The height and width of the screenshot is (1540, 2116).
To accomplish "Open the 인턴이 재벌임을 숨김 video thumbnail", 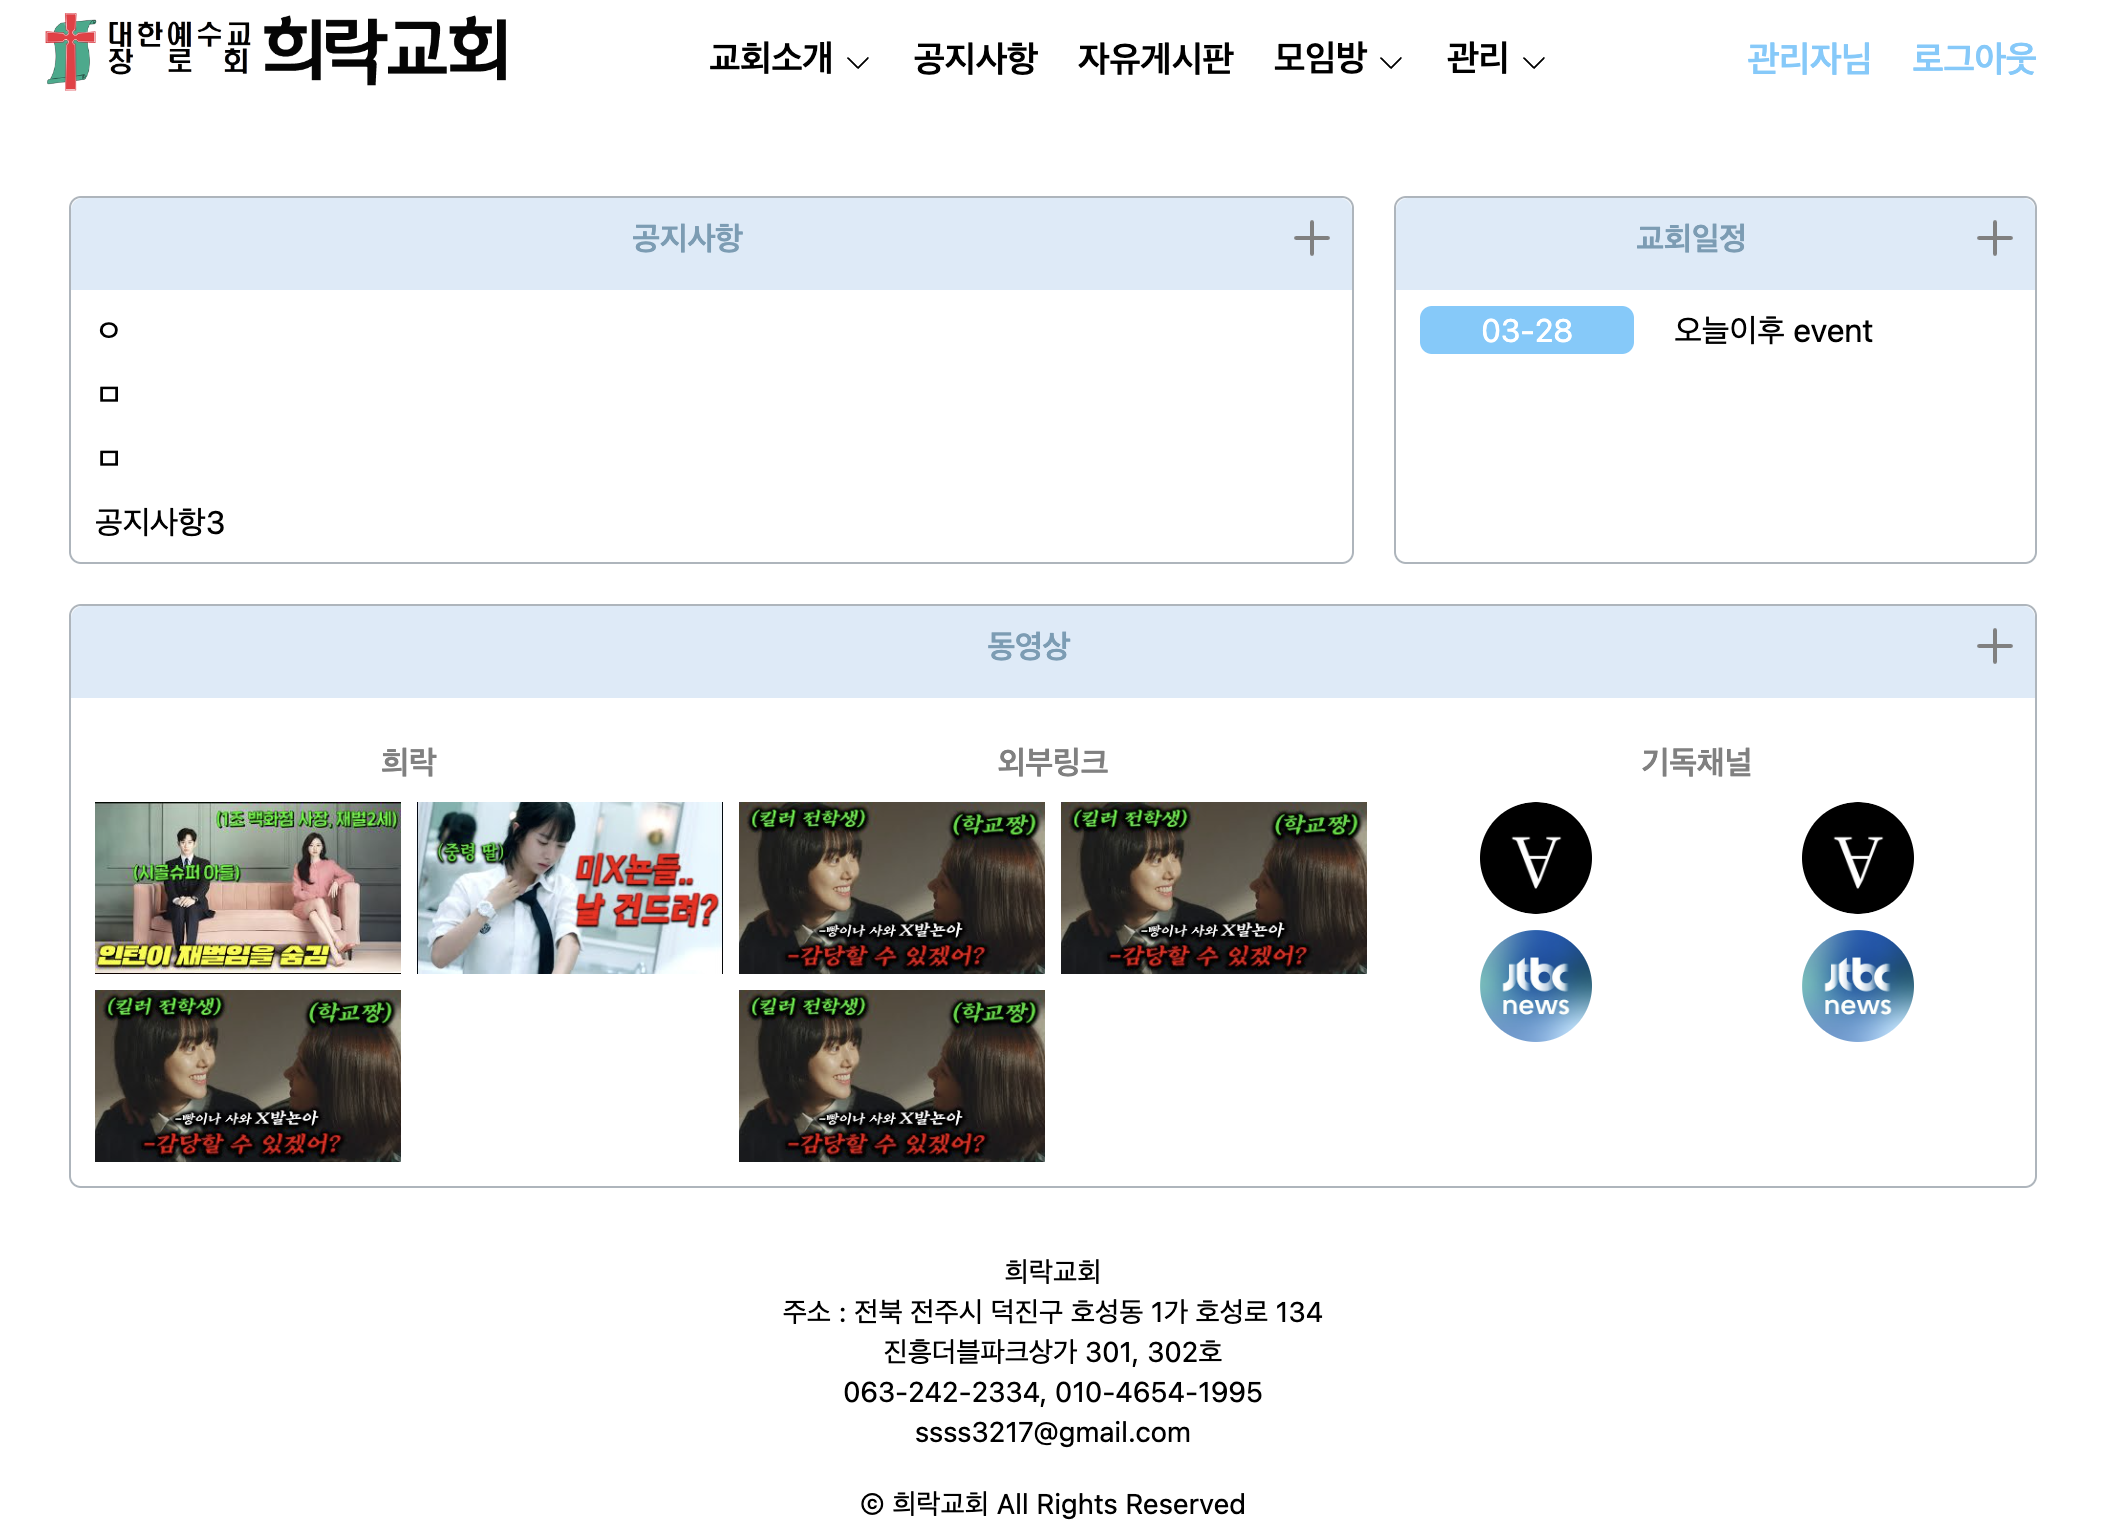I will point(248,887).
